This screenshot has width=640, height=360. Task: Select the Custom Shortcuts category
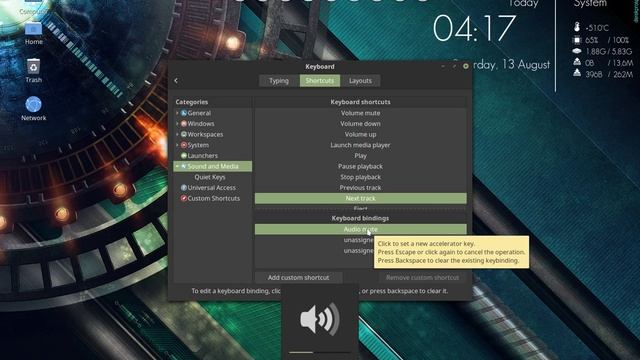213,198
